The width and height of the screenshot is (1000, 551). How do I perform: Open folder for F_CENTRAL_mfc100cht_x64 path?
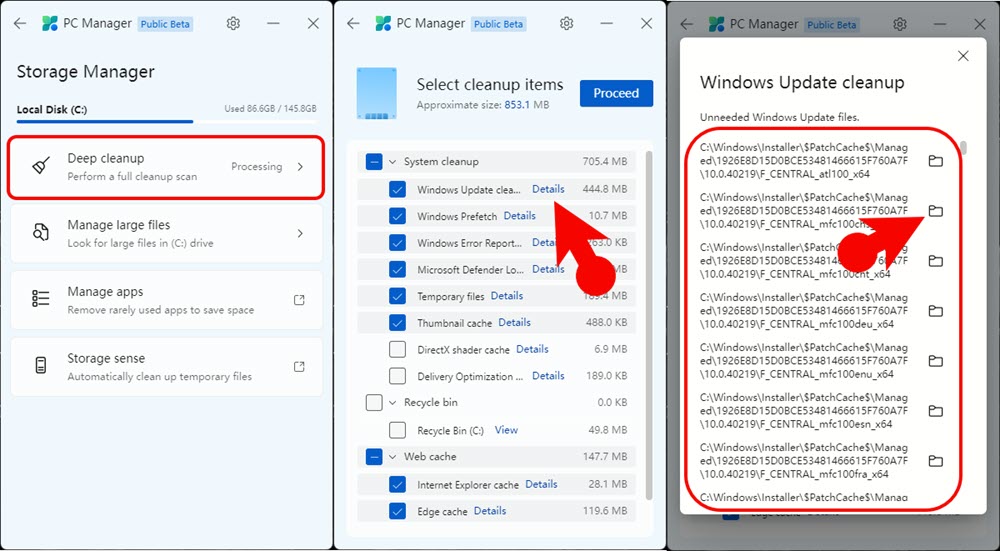coord(936,261)
